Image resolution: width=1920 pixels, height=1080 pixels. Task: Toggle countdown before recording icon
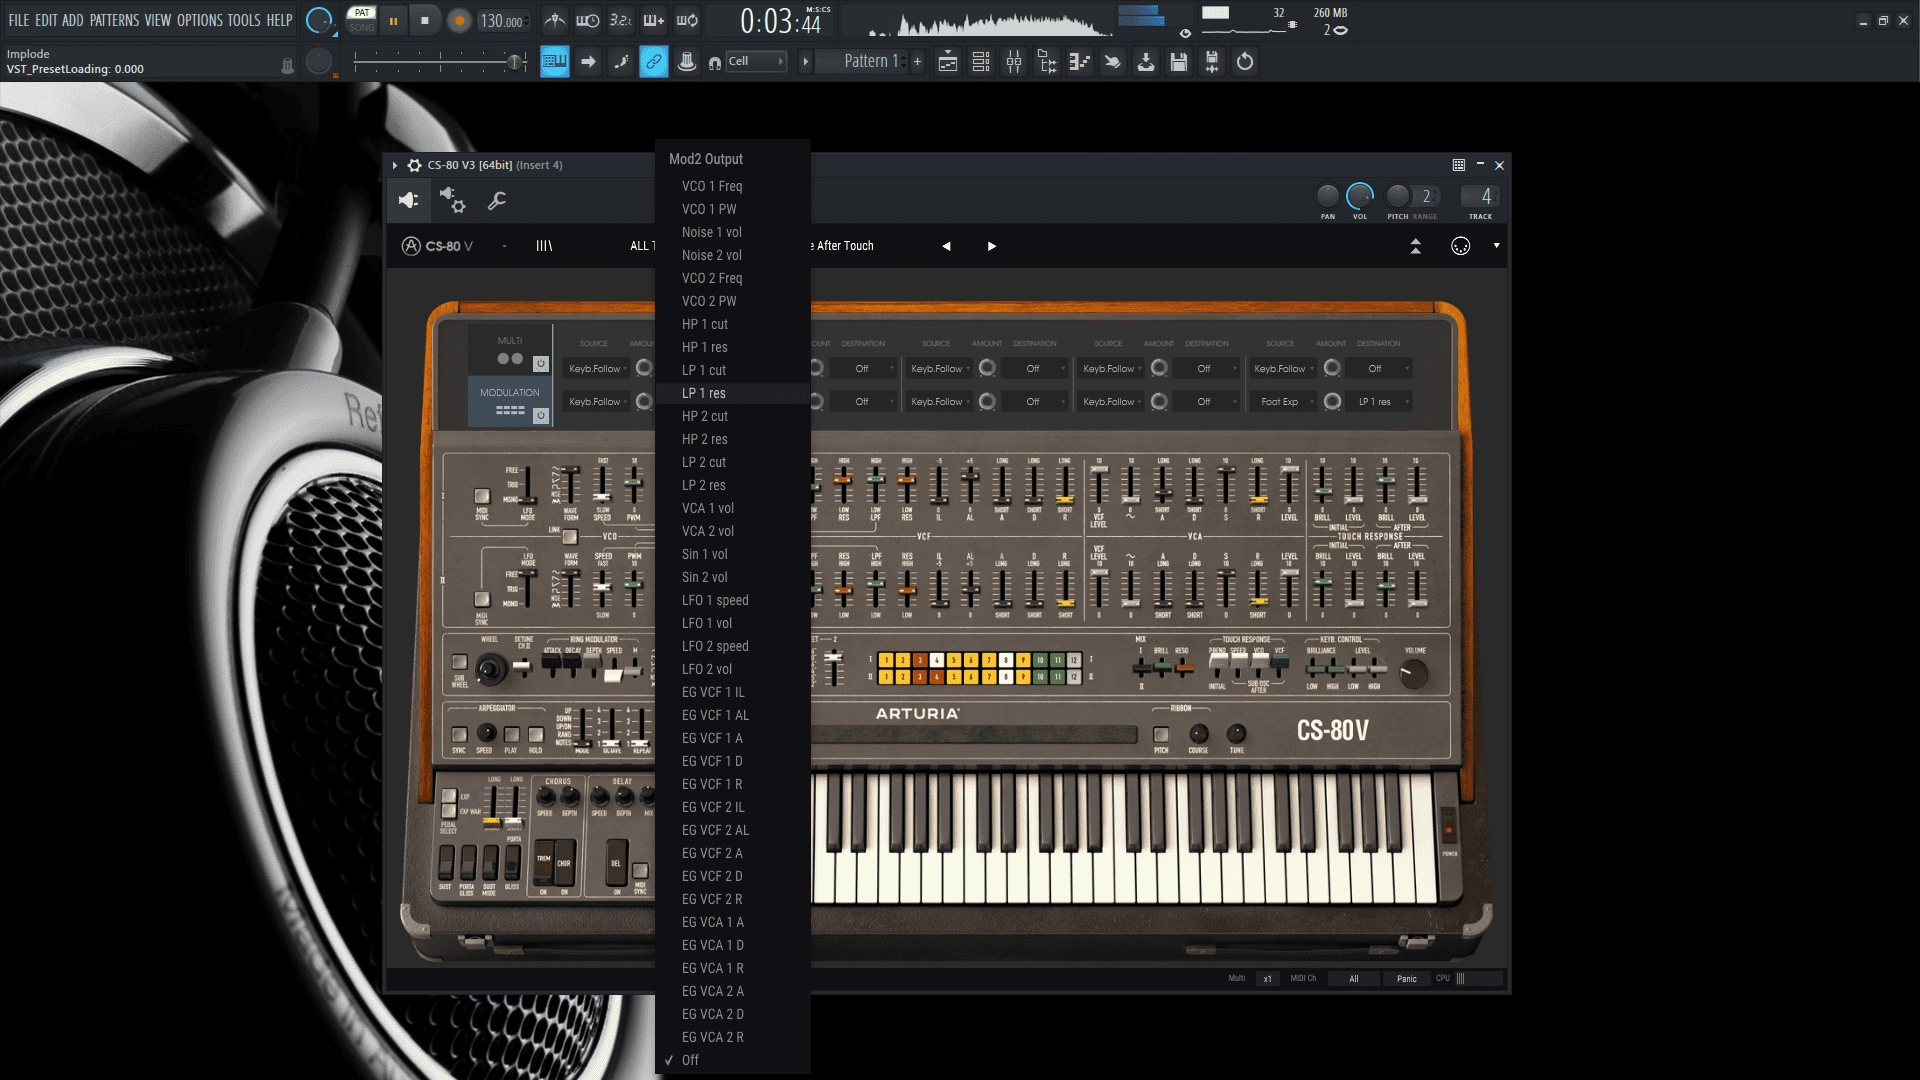[621, 20]
